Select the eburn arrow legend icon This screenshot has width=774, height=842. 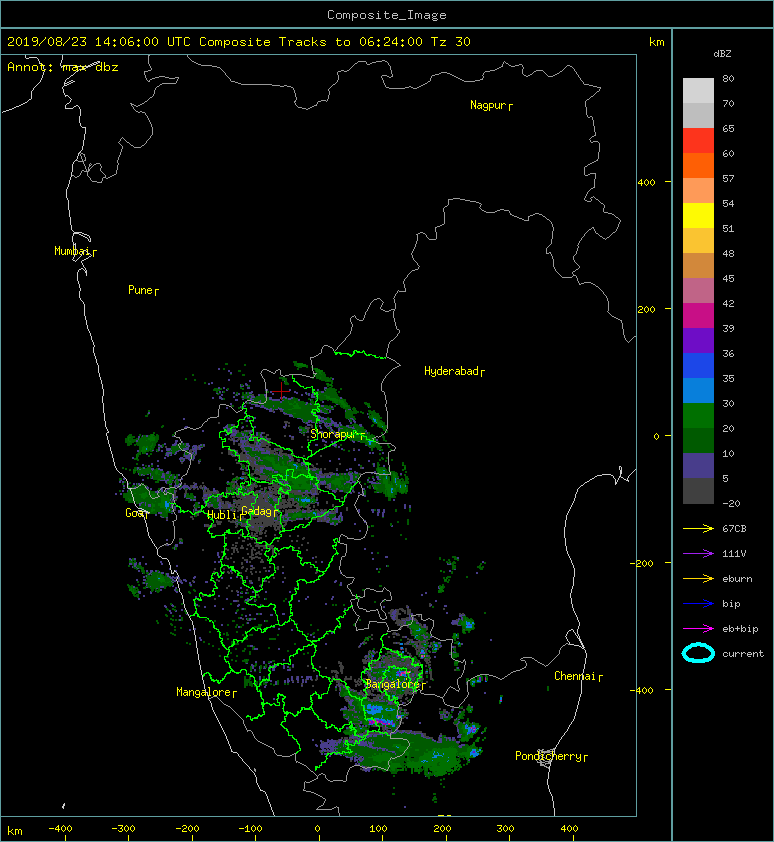698,579
